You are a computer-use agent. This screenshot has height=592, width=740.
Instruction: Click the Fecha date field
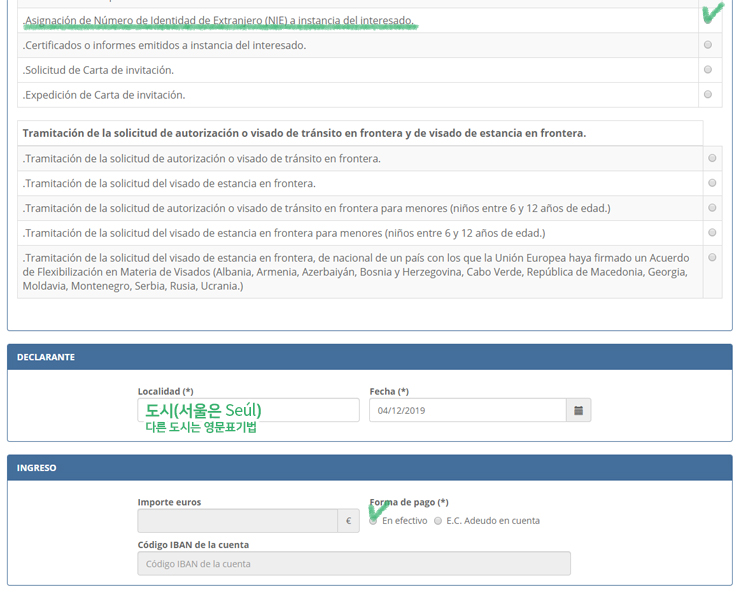pos(468,410)
